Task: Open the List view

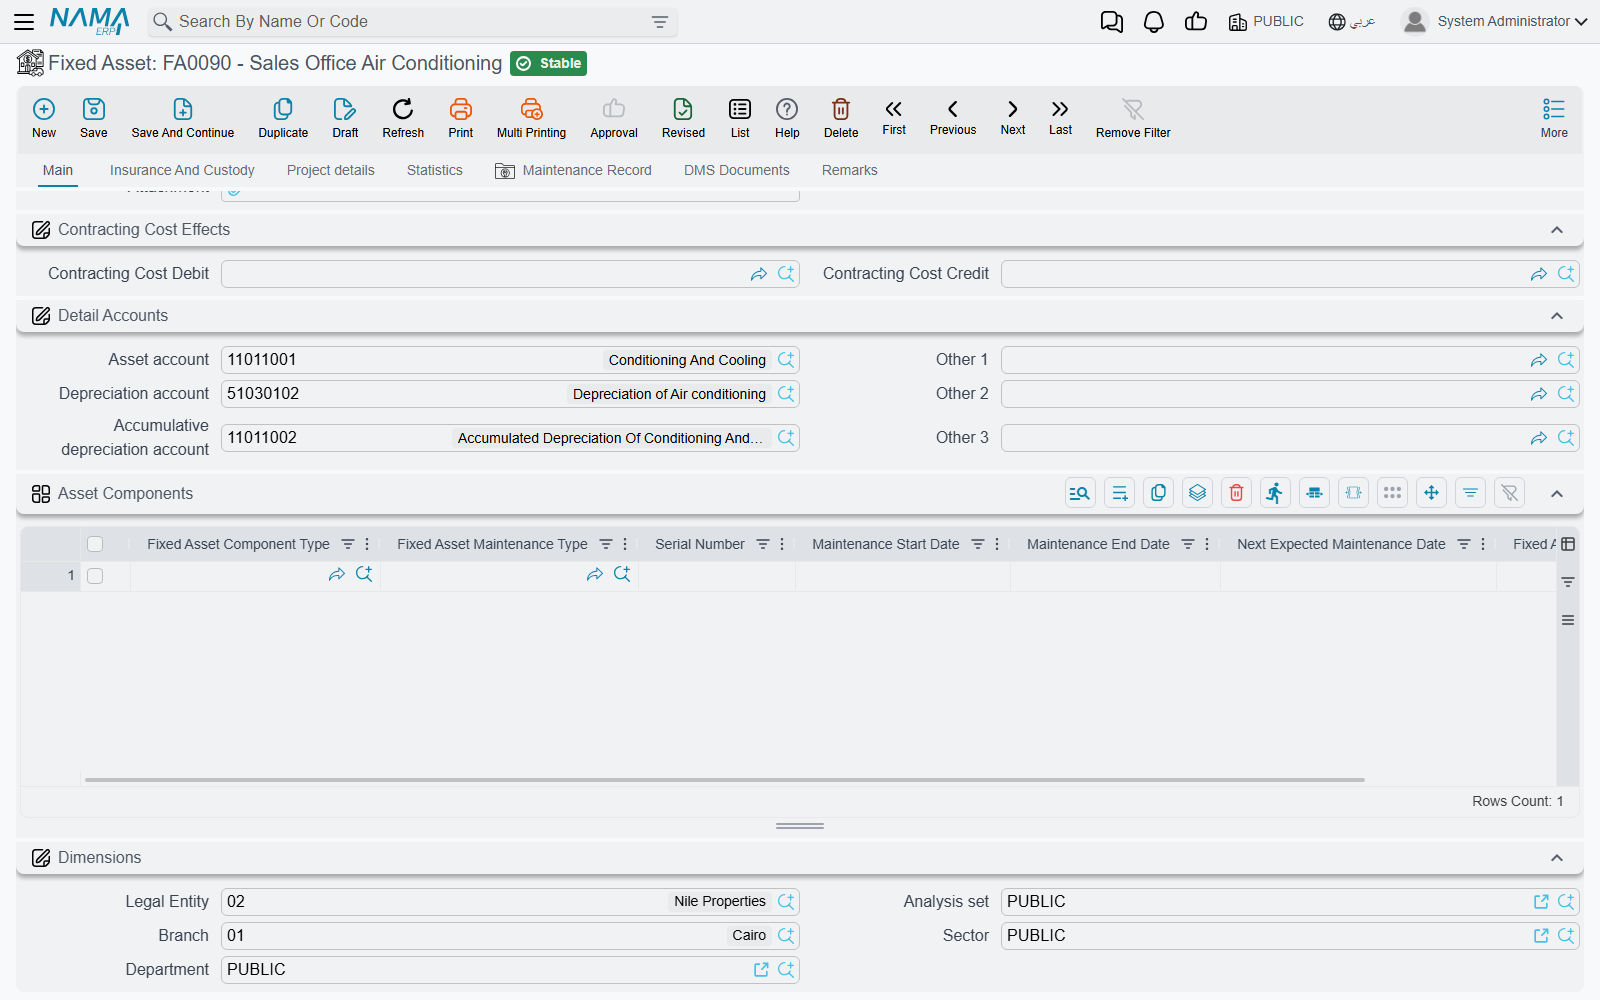Action: [740, 117]
